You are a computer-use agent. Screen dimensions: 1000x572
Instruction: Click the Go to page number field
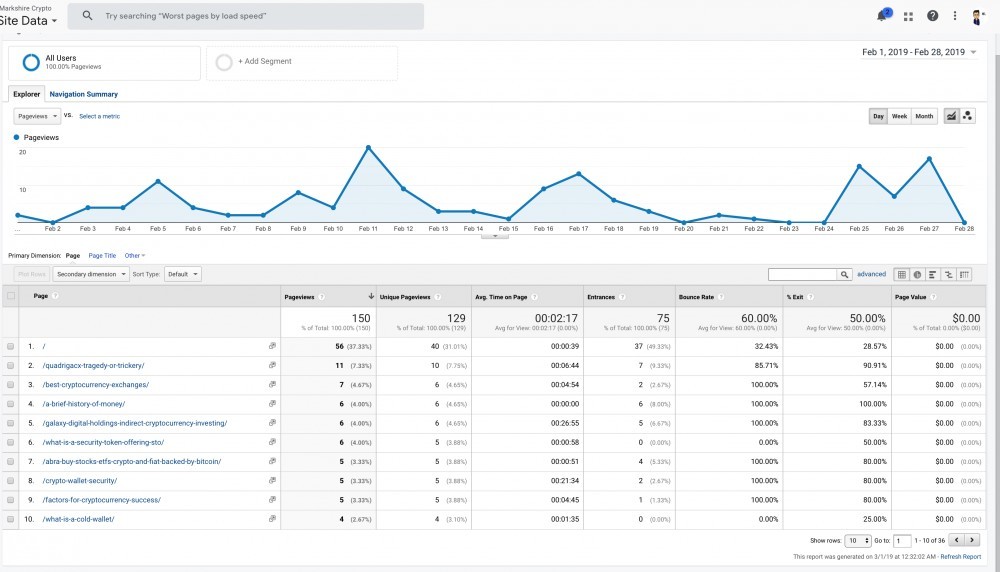pyautogui.click(x=902, y=541)
